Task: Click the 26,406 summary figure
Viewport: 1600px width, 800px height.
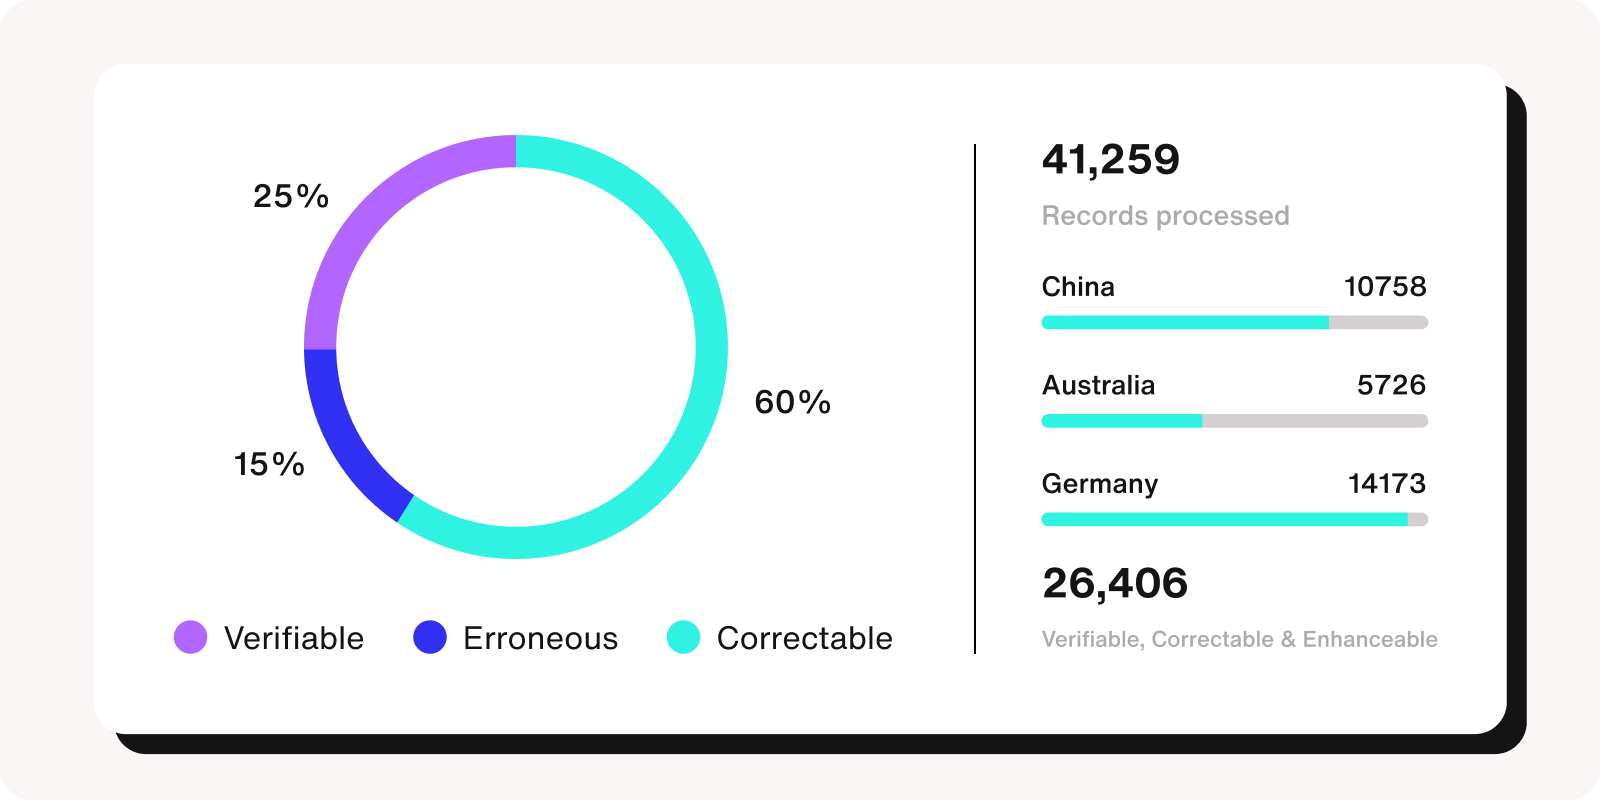Action: coord(1115,584)
